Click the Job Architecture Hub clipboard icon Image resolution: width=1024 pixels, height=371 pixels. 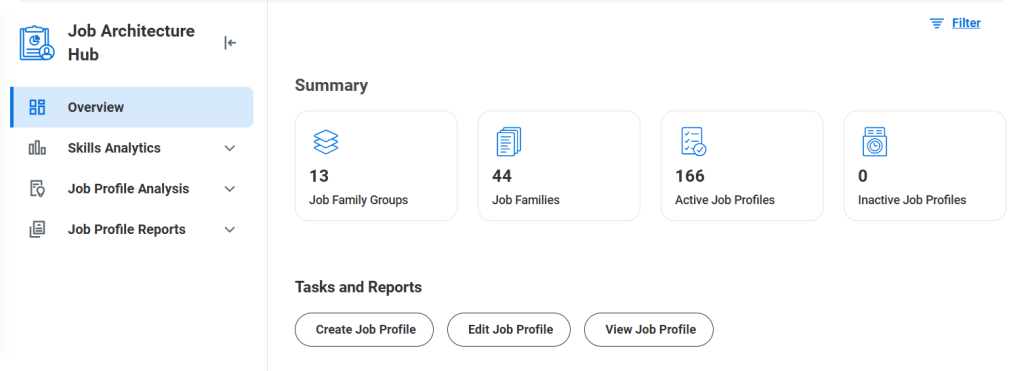click(37, 43)
